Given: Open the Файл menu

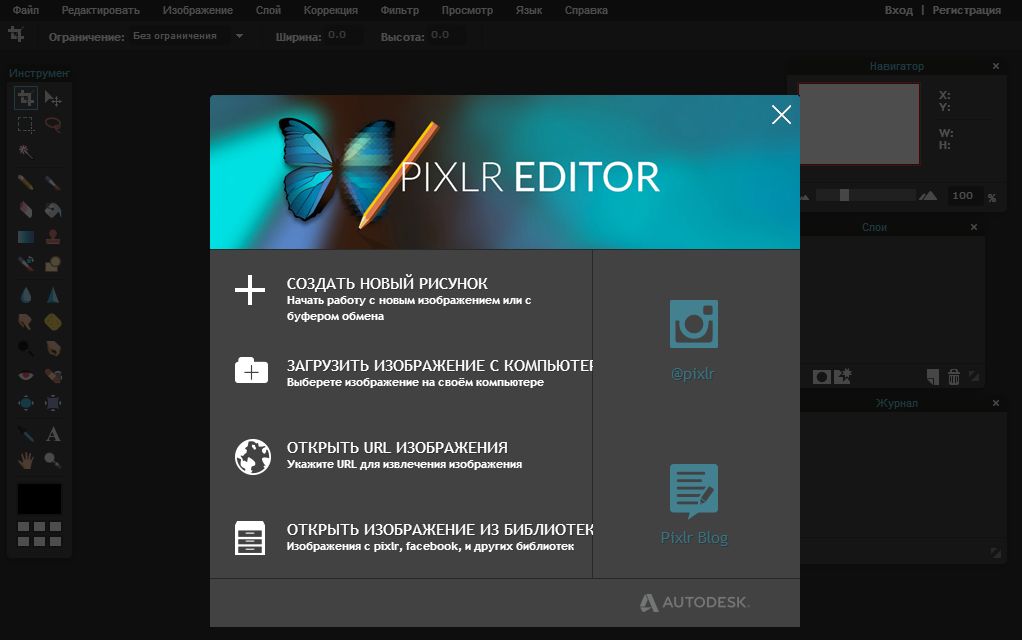Looking at the screenshot, I should point(25,10).
